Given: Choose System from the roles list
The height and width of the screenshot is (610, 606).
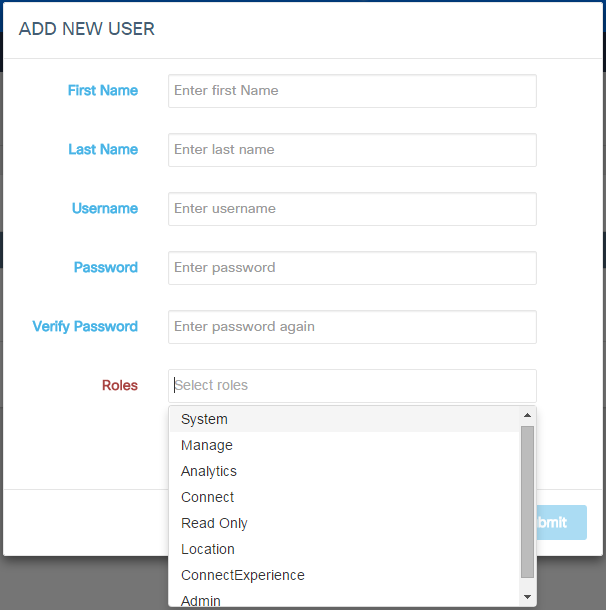Looking at the screenshot, I should pos(205,419).
